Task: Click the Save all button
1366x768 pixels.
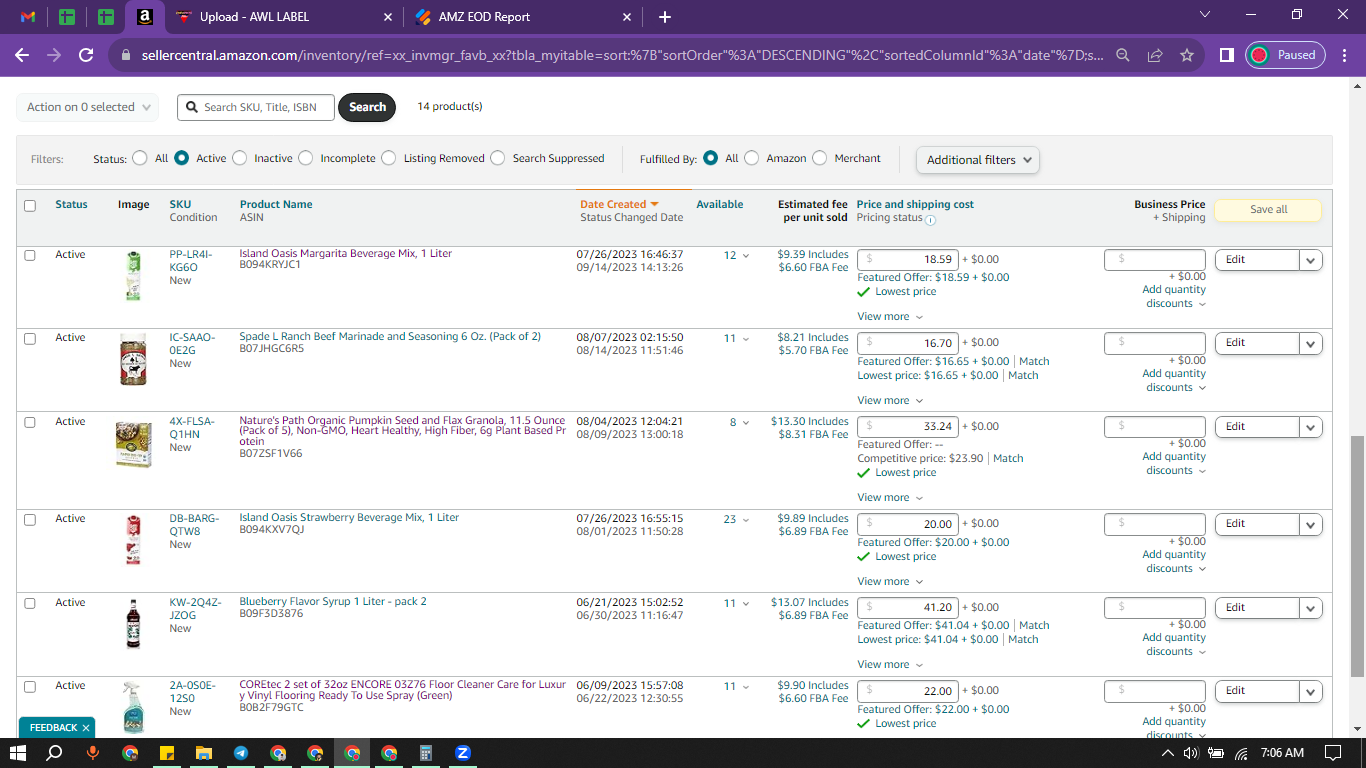Action: point(1268,210)
